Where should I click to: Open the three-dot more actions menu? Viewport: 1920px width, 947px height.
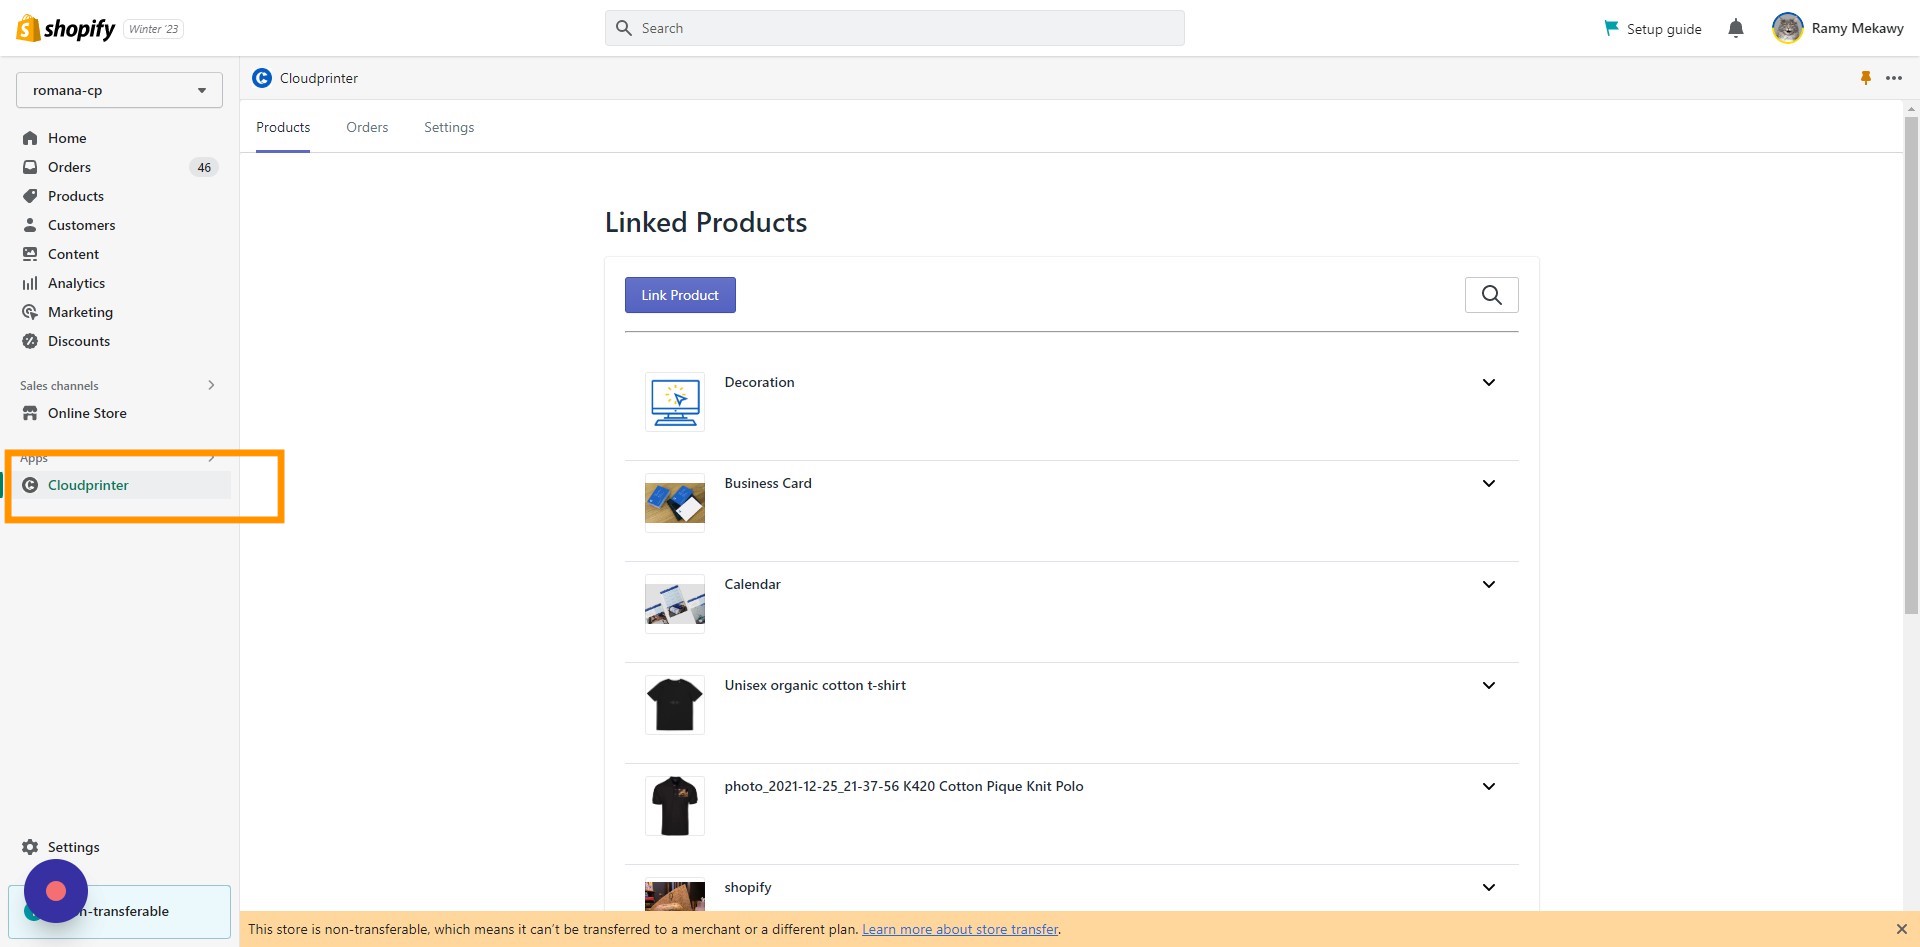pos(1894,78)
